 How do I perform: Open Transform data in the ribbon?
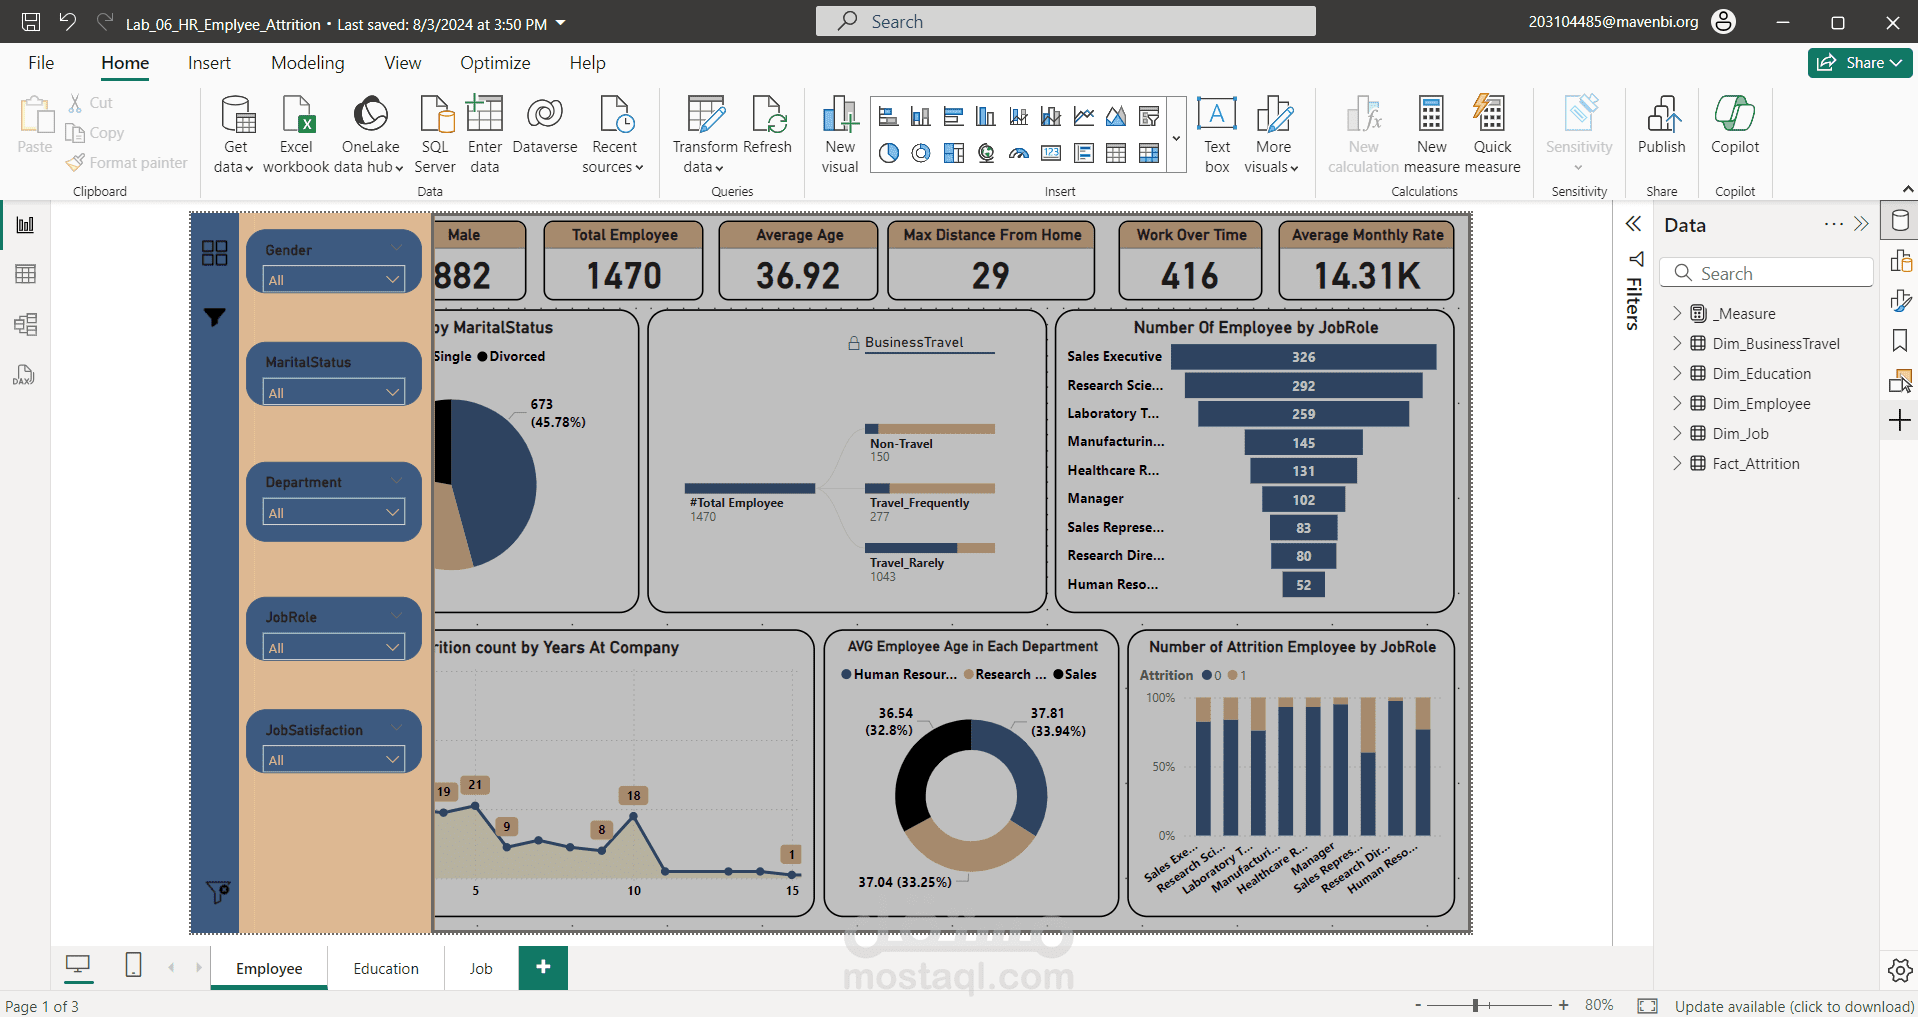[x=705, y=135]
